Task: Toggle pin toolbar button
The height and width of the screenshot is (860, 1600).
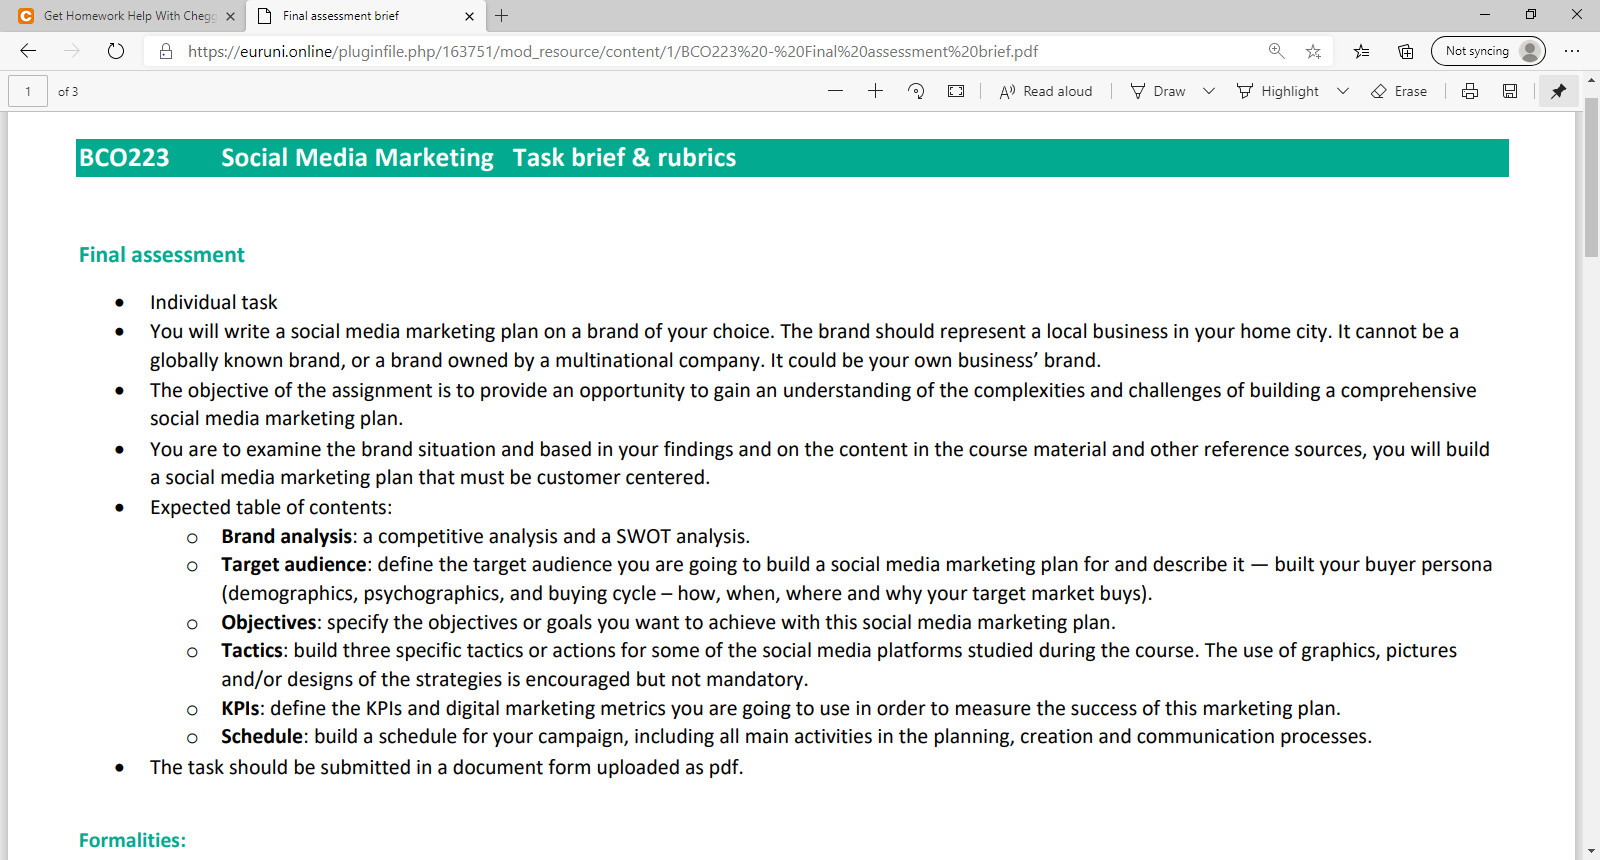Action: tap(1558, 91)
